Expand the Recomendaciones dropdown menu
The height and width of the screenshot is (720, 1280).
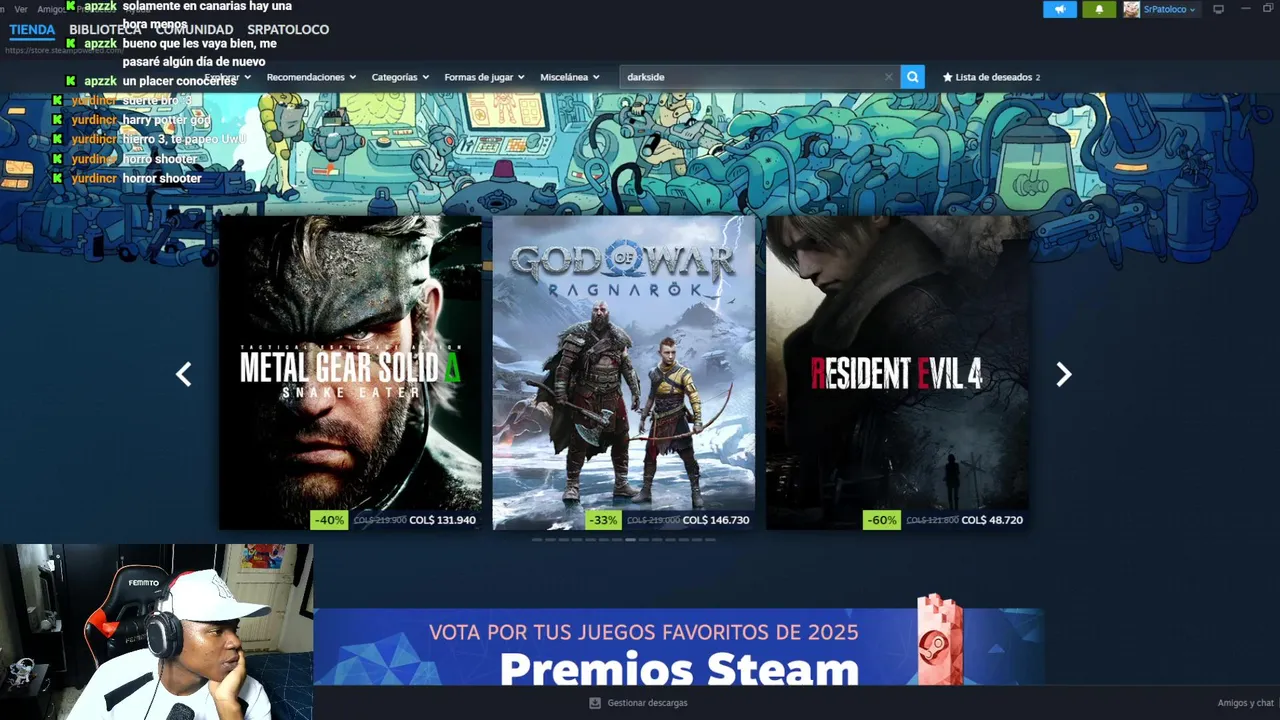click(x=312, y=77)
